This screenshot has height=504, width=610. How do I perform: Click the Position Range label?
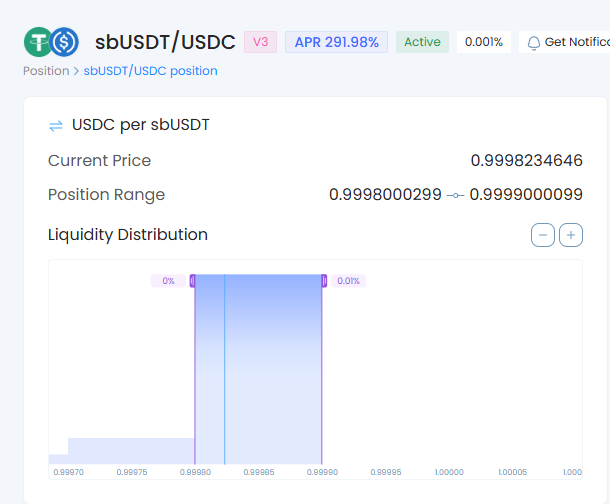[x=106, y=195]
